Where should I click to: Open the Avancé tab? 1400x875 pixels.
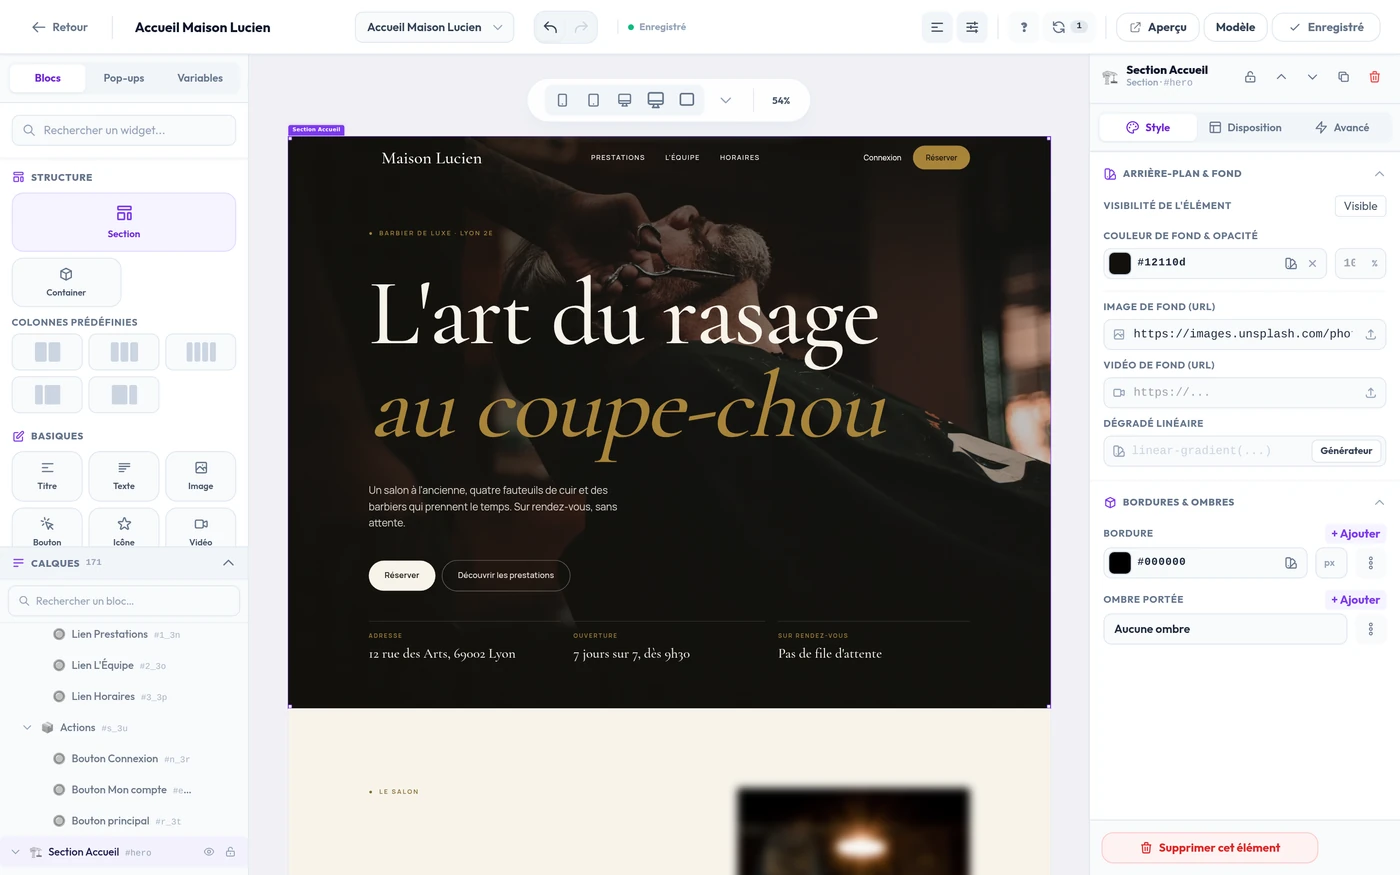(1342, 127)
